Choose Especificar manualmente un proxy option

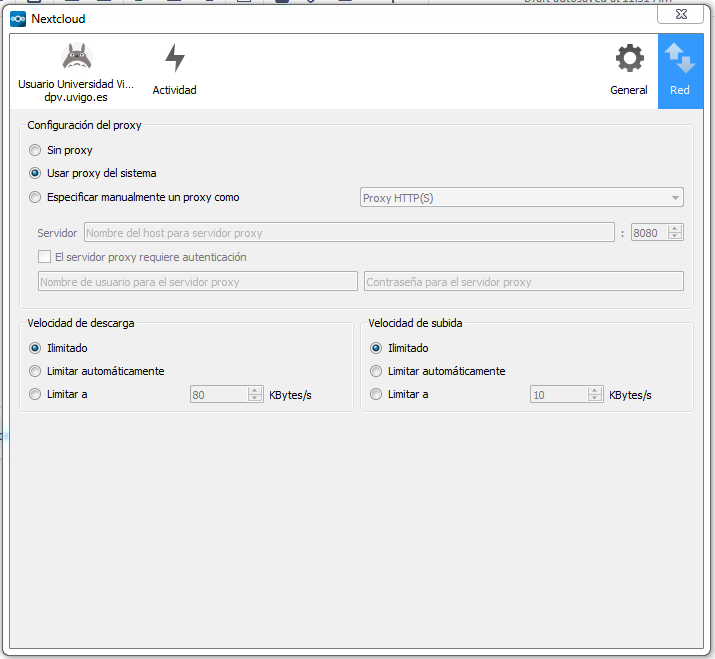[x=36, y=197]
